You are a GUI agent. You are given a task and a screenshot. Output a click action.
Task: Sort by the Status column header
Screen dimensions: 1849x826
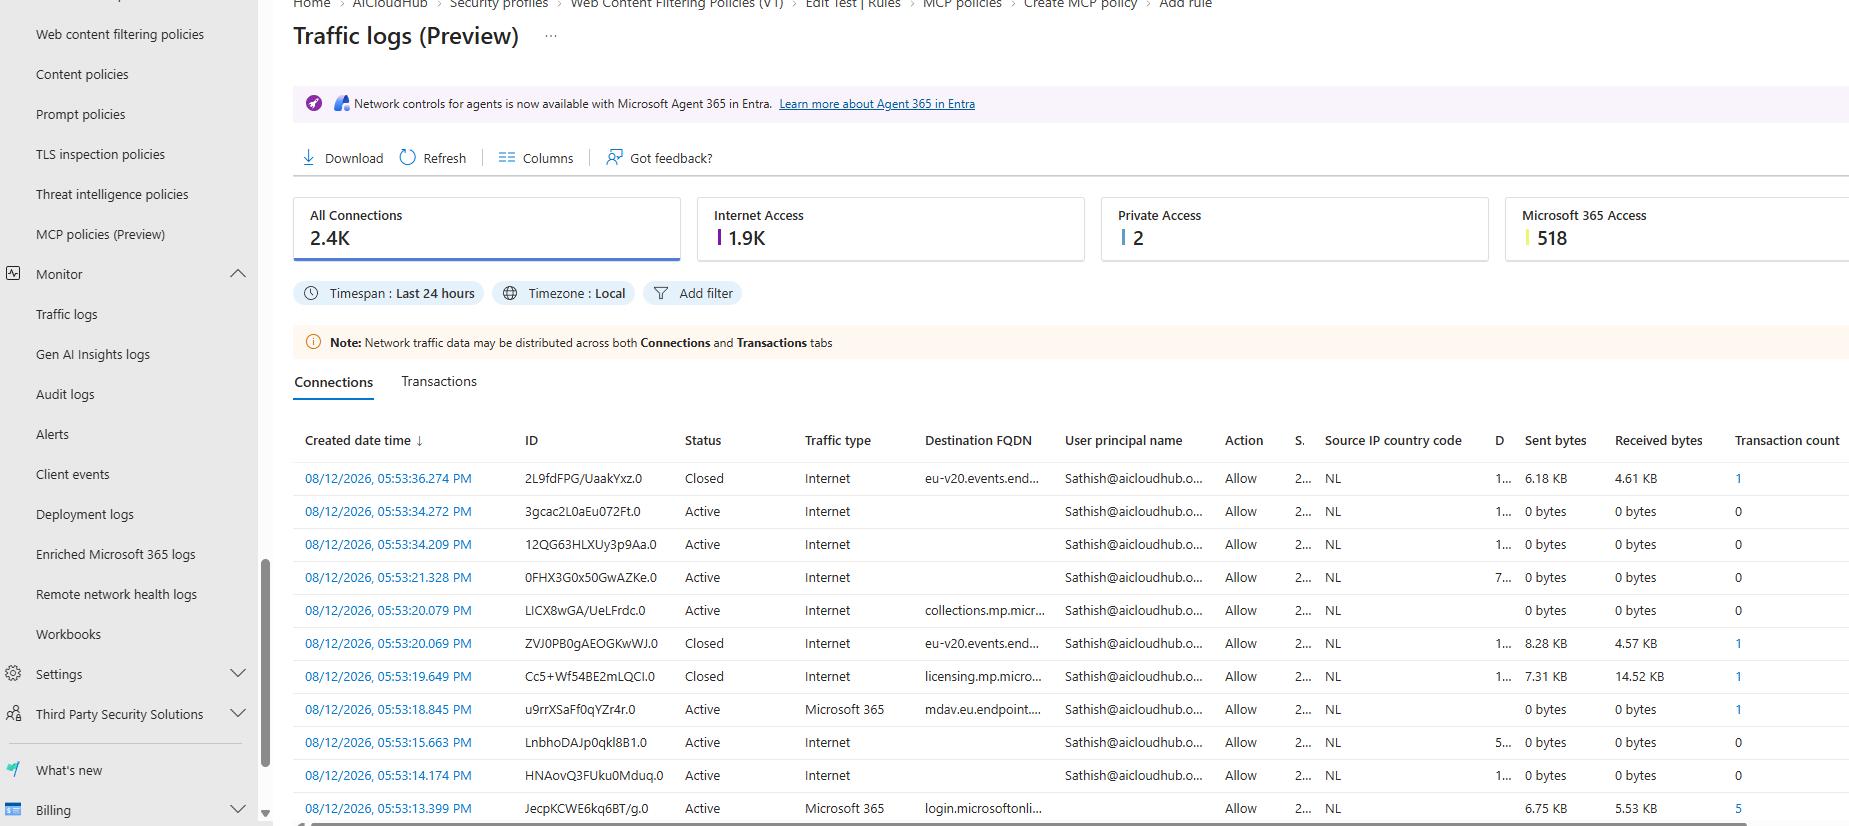[703, 441]
